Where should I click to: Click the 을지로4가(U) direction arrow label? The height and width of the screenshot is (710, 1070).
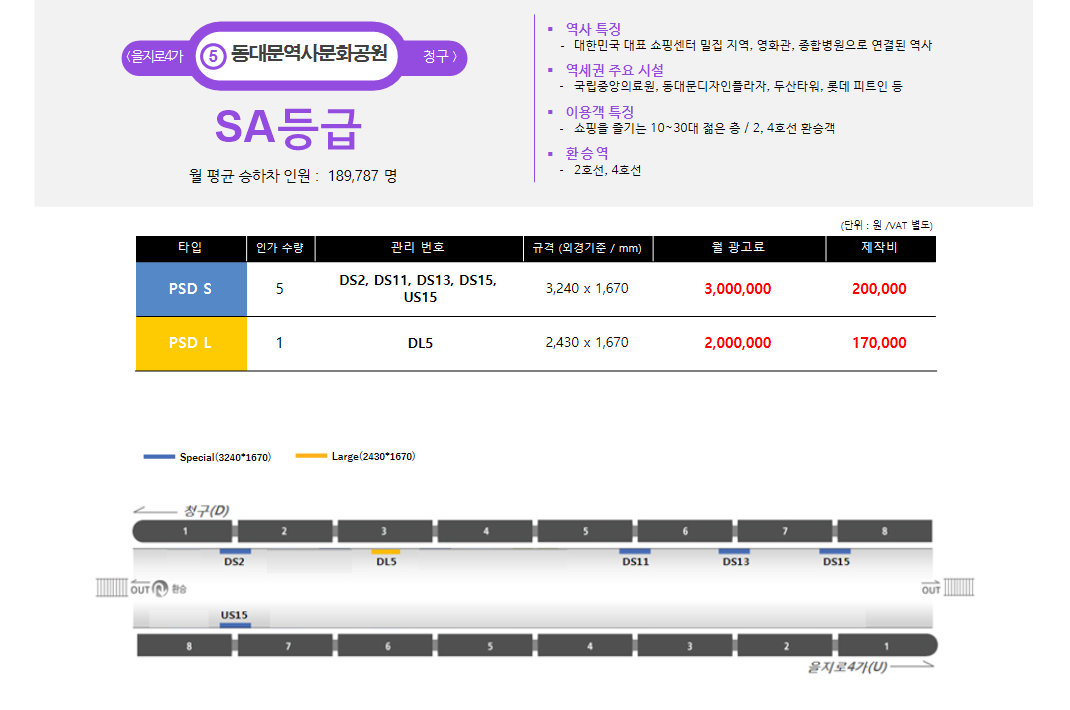(x=871, y=666)
